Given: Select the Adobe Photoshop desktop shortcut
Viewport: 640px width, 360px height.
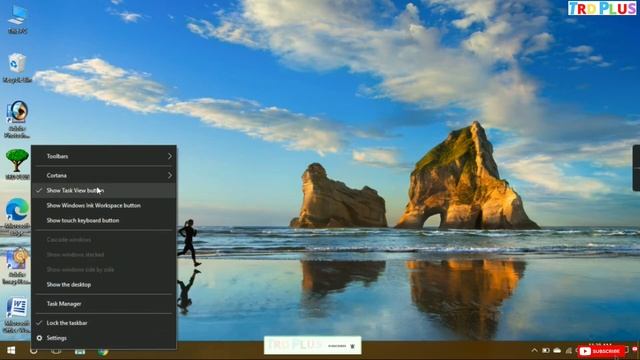Looking at the screenshot, I should coord(17,118).
